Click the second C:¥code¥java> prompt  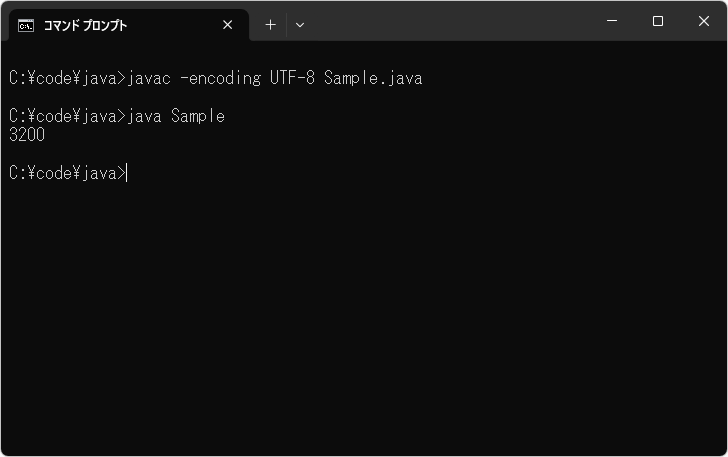pos(67,116)
